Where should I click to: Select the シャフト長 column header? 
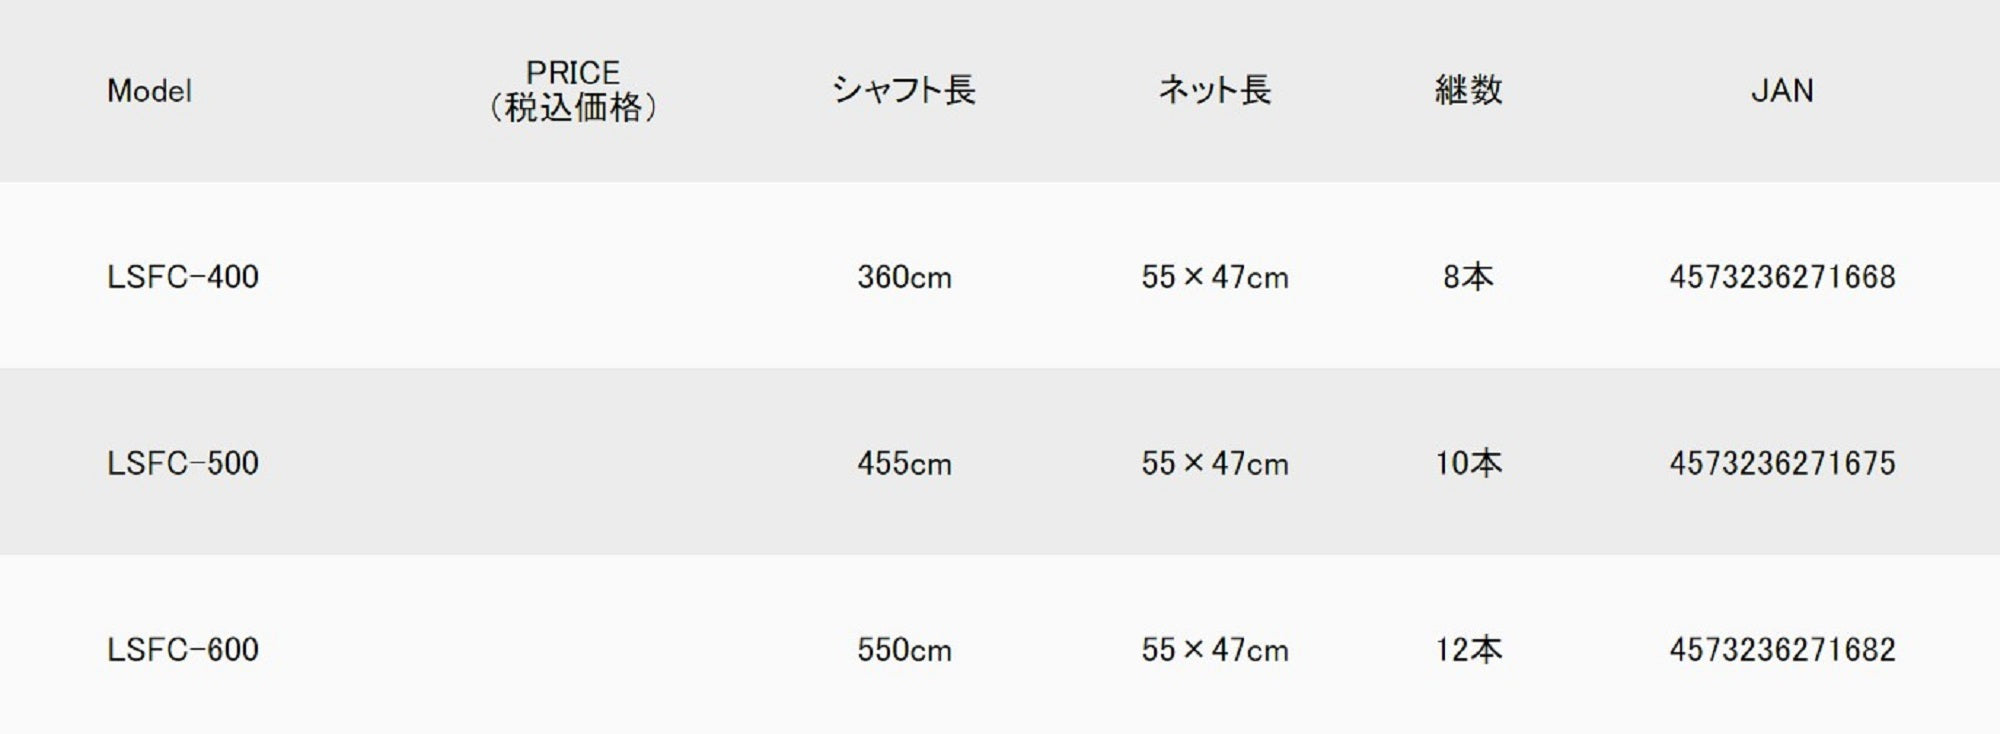click(903, 90)
